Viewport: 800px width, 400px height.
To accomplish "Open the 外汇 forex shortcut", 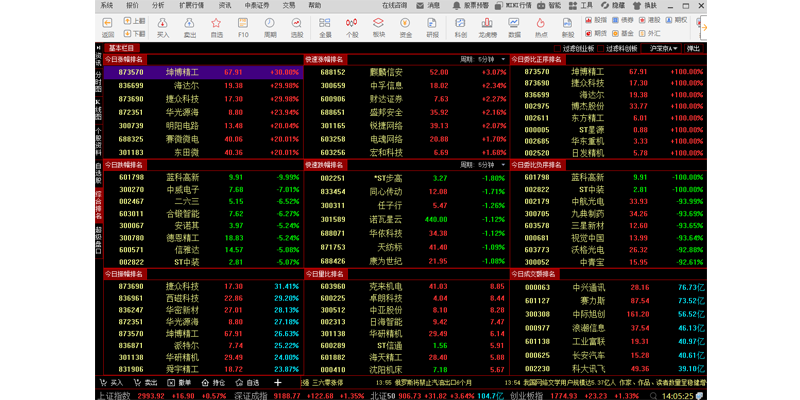I will (649, 33).
